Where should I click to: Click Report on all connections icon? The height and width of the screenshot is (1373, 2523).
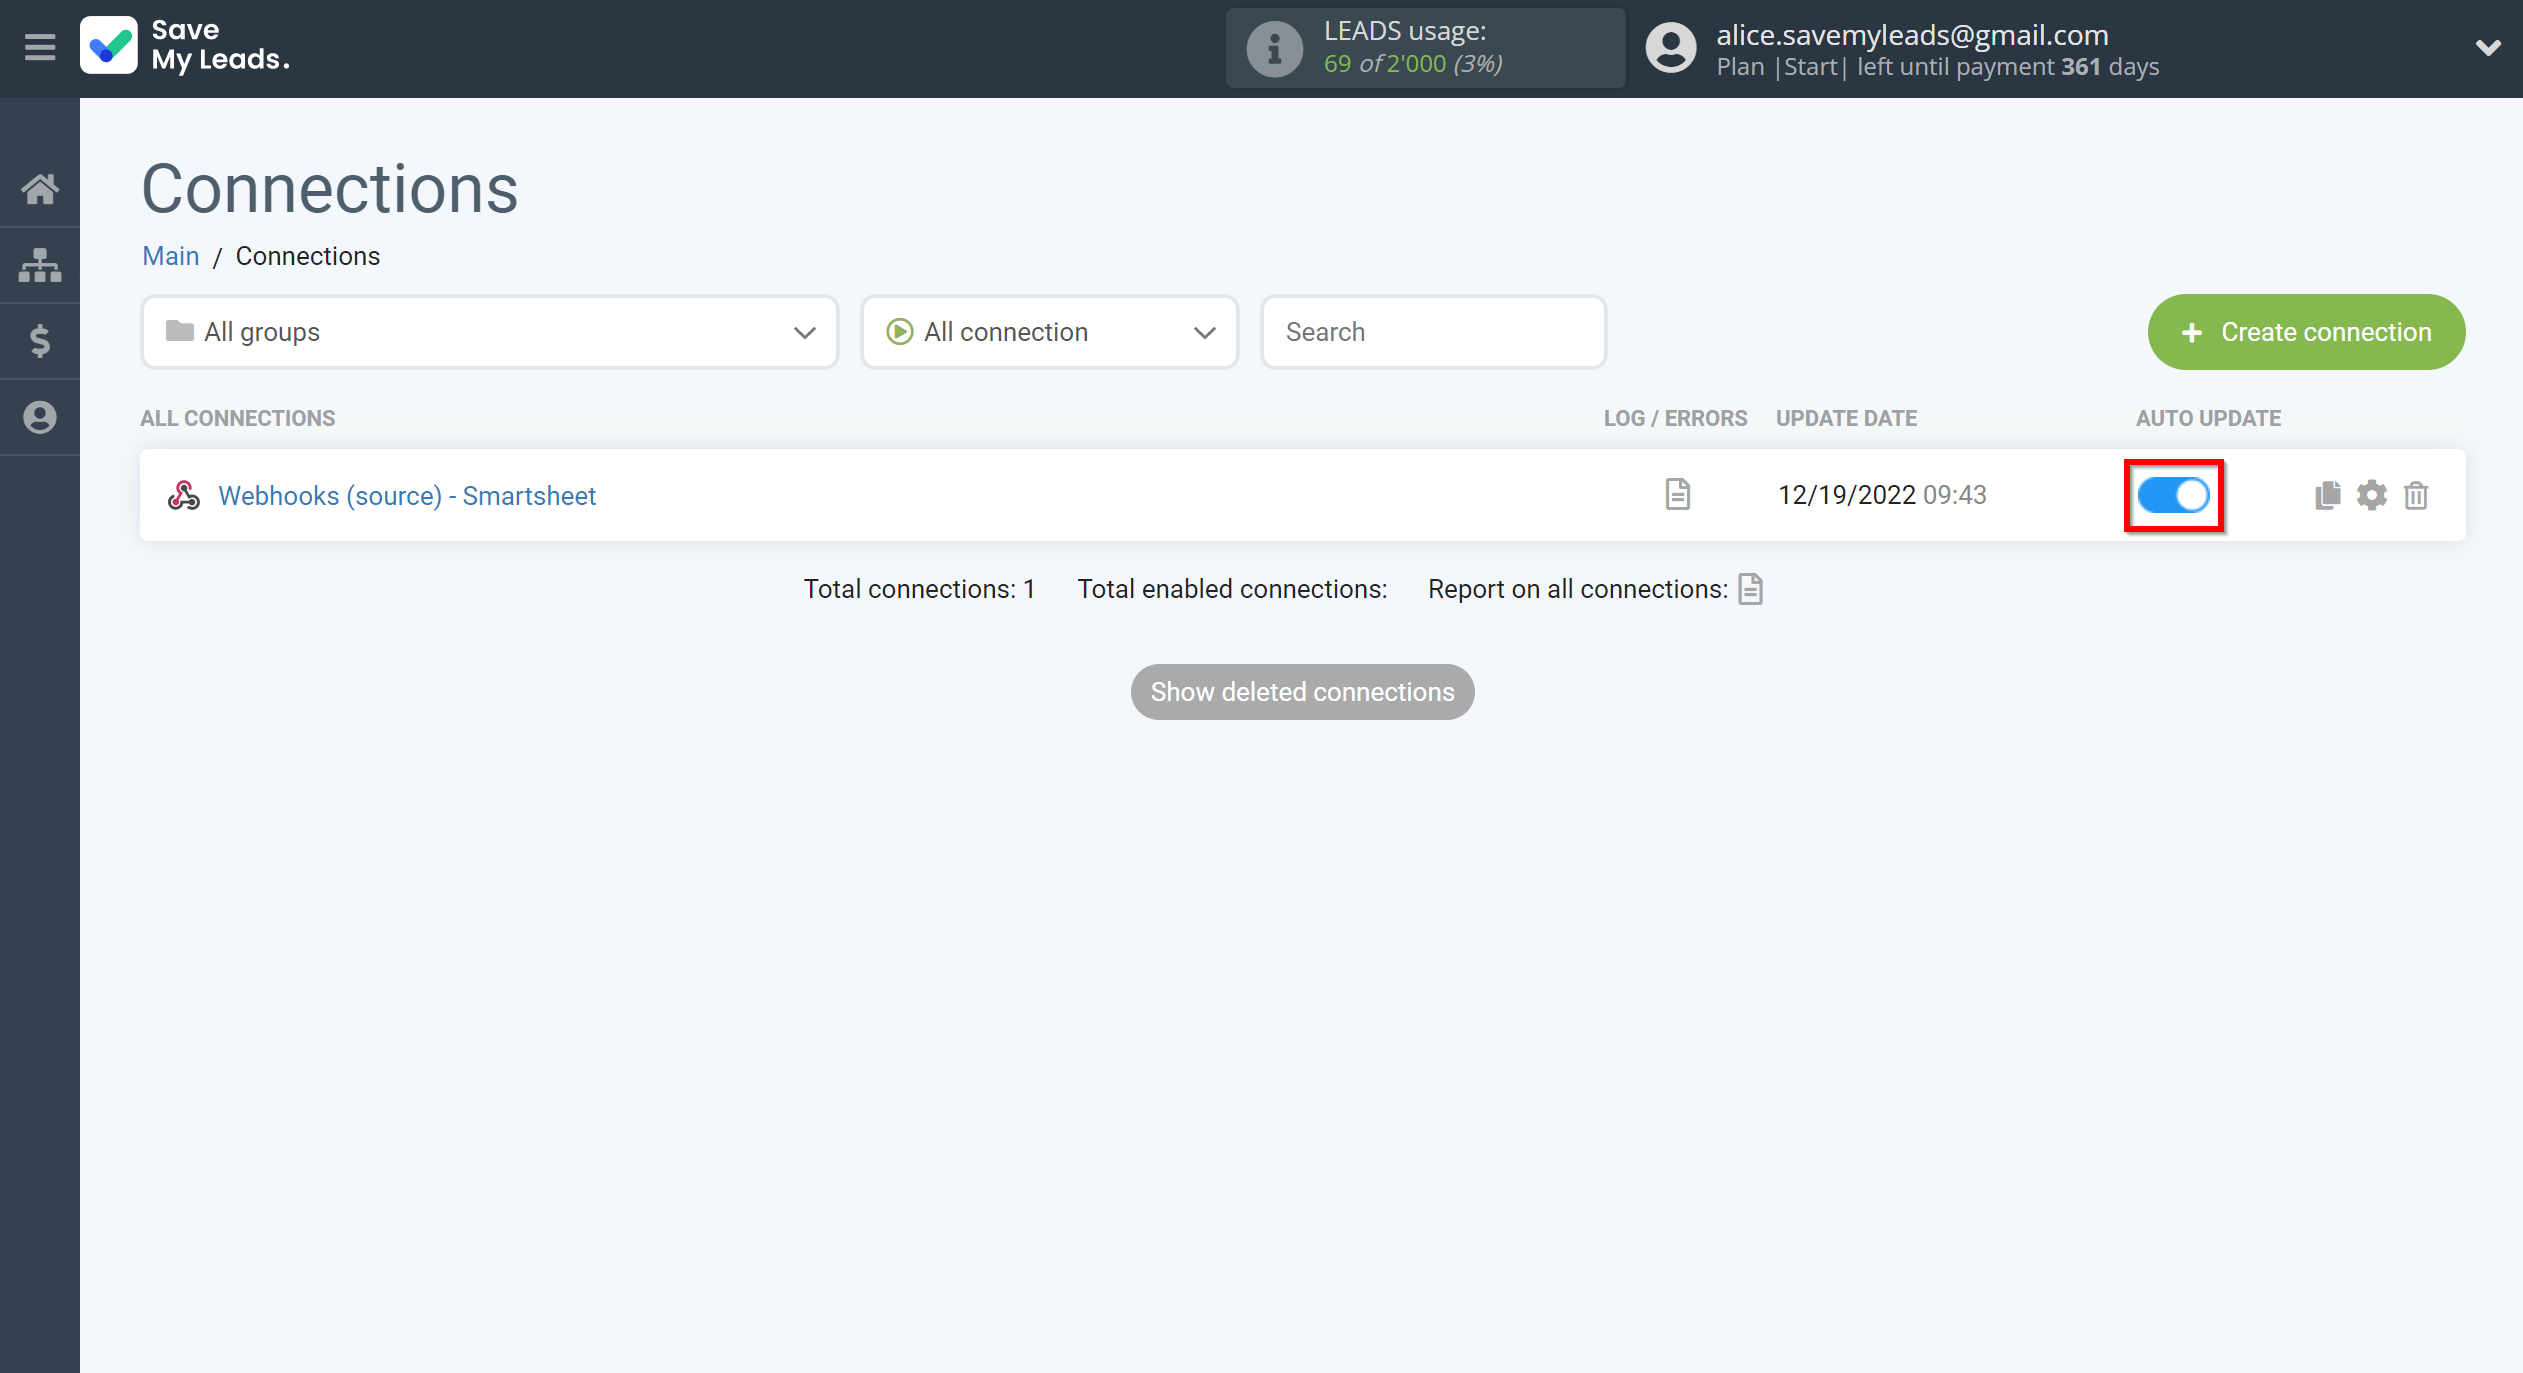click(1751, 588)
